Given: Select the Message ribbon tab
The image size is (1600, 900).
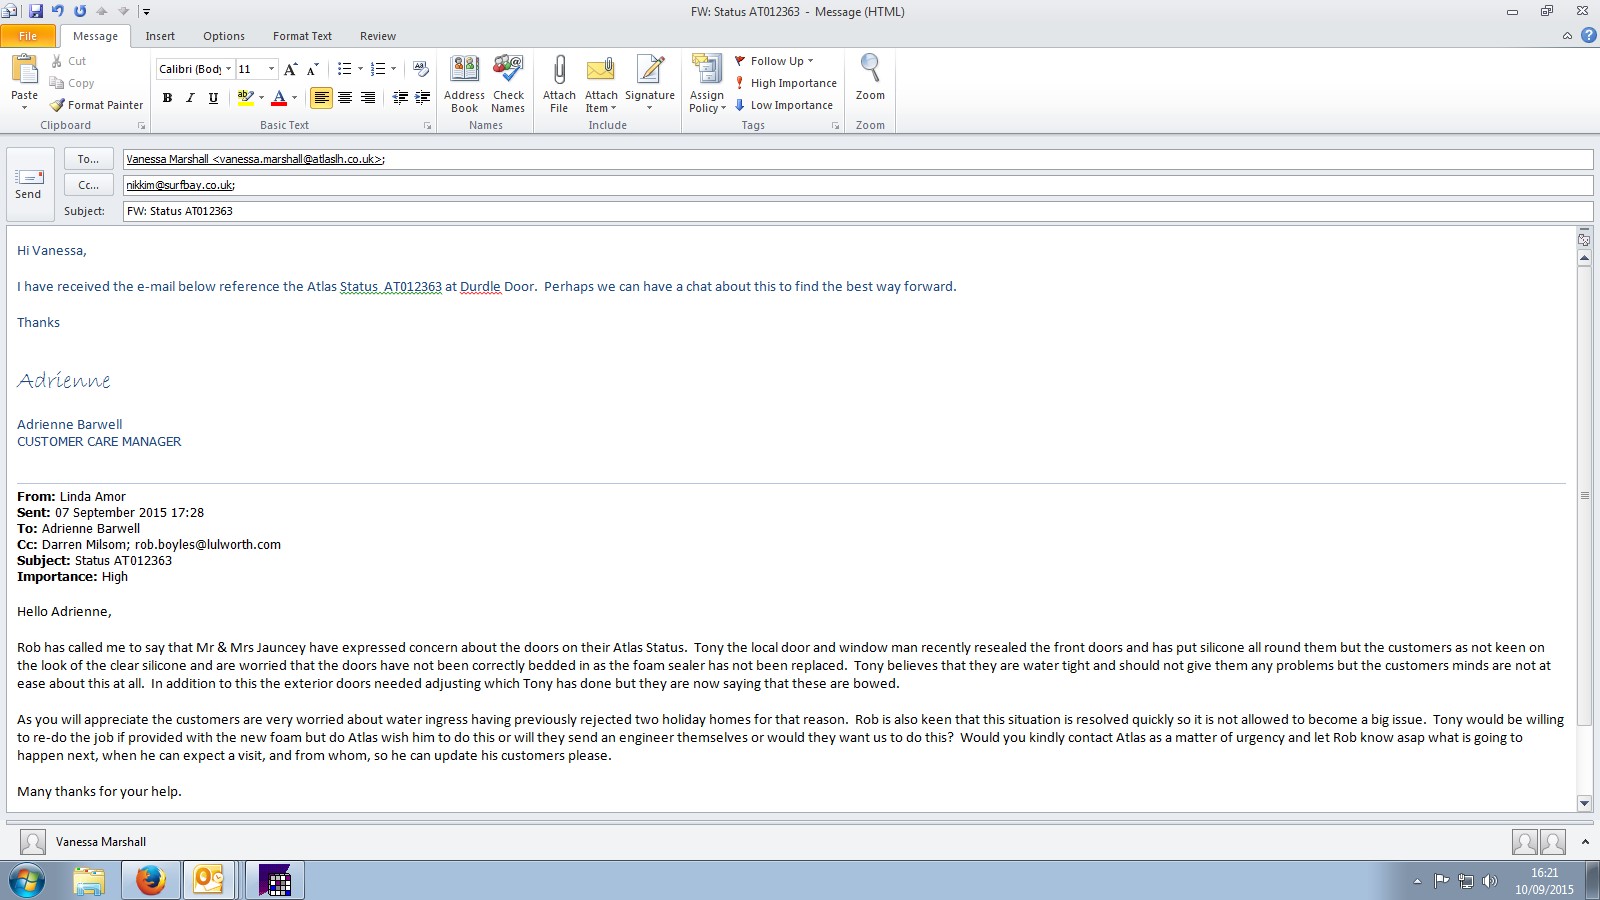Looking at the screenshot, I should tap(95, 36).
